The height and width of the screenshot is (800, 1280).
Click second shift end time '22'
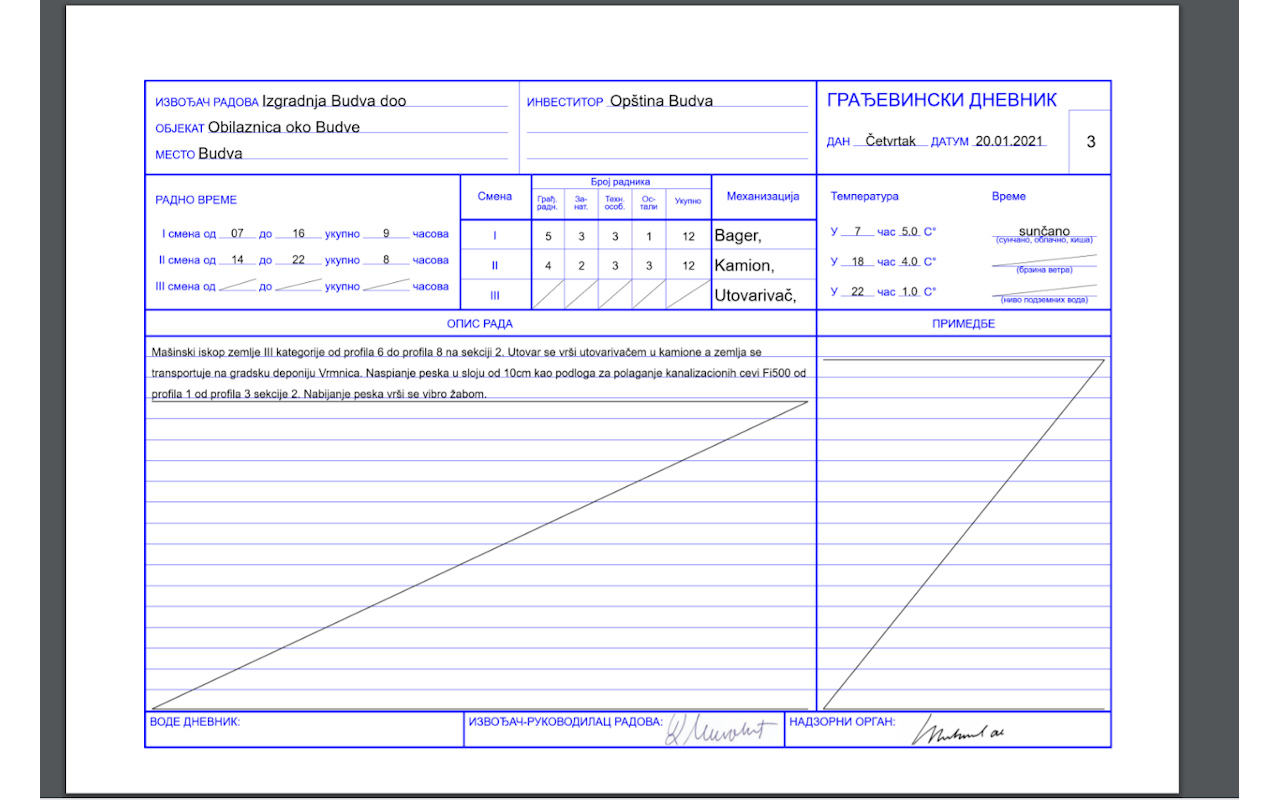(x=298, y=260)
